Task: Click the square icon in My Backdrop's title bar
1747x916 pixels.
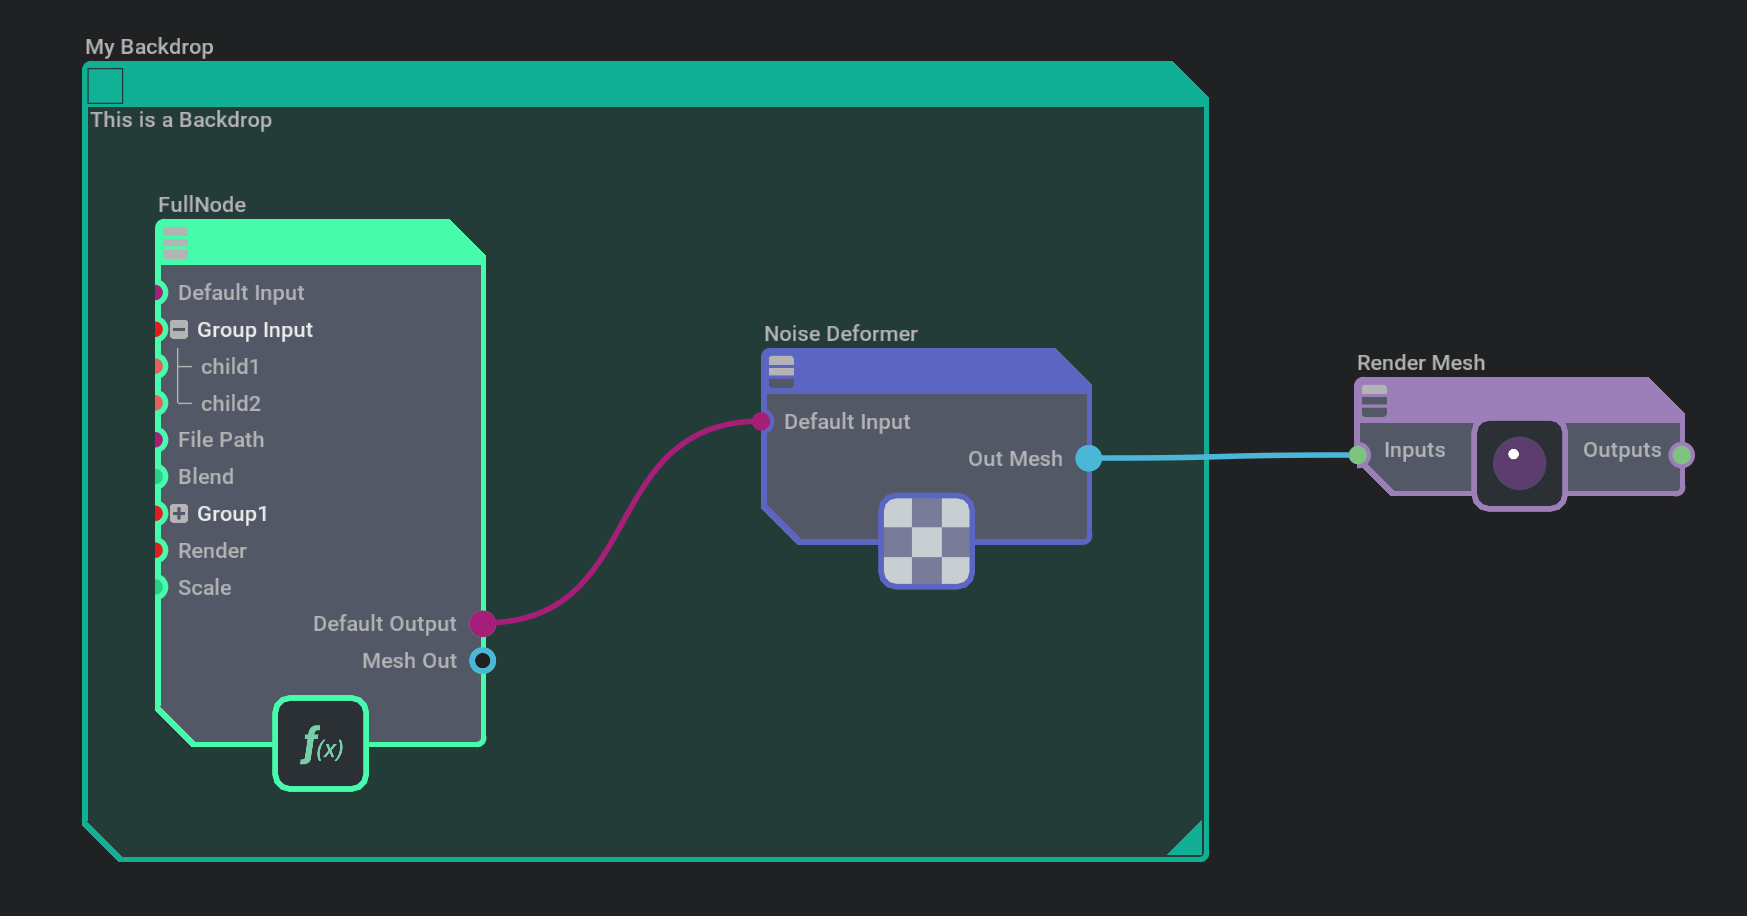Action: (x=104, y=86)
